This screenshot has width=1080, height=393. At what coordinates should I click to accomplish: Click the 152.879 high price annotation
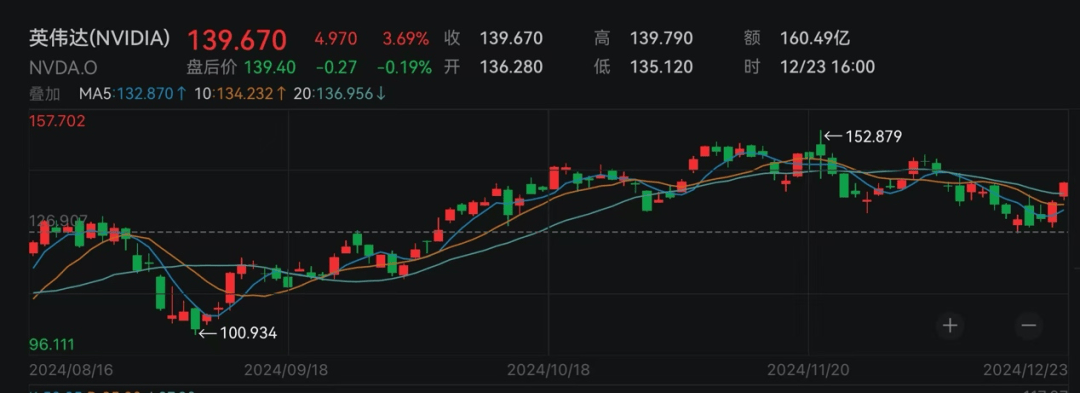click(x=863, y=136)
